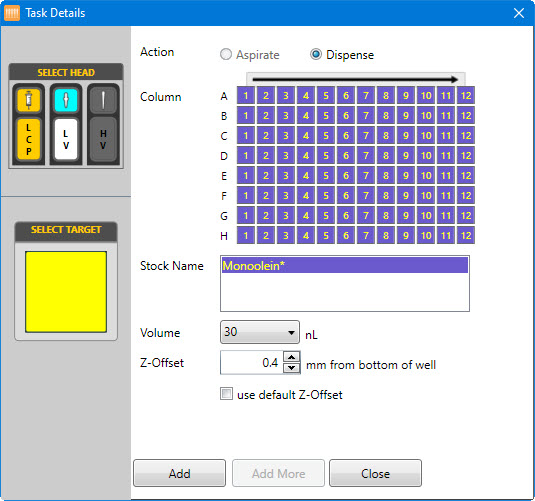The width and height of the screenshot is (535, 501).
Task: Click the yellow LCP label button
Action: pos(29,139)
